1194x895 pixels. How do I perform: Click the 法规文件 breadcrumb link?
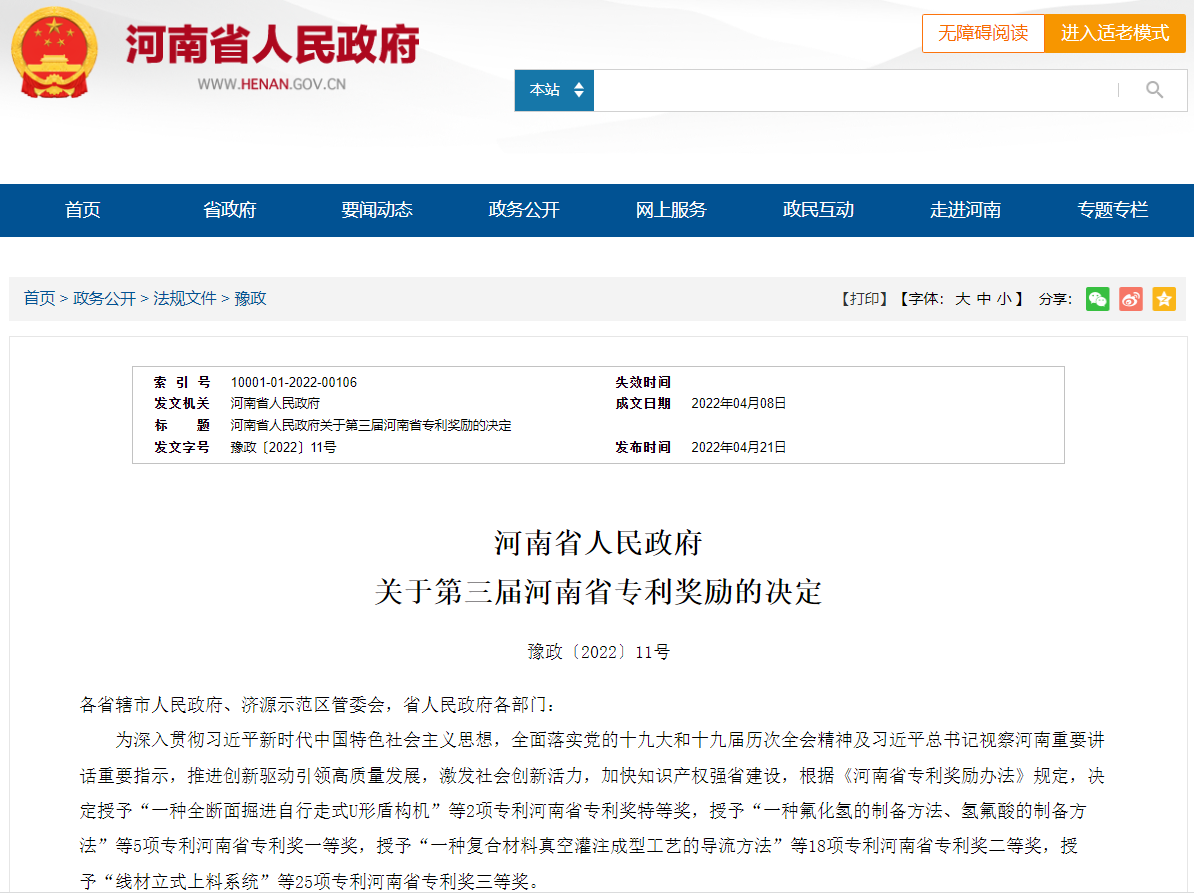tap(185, 299)
